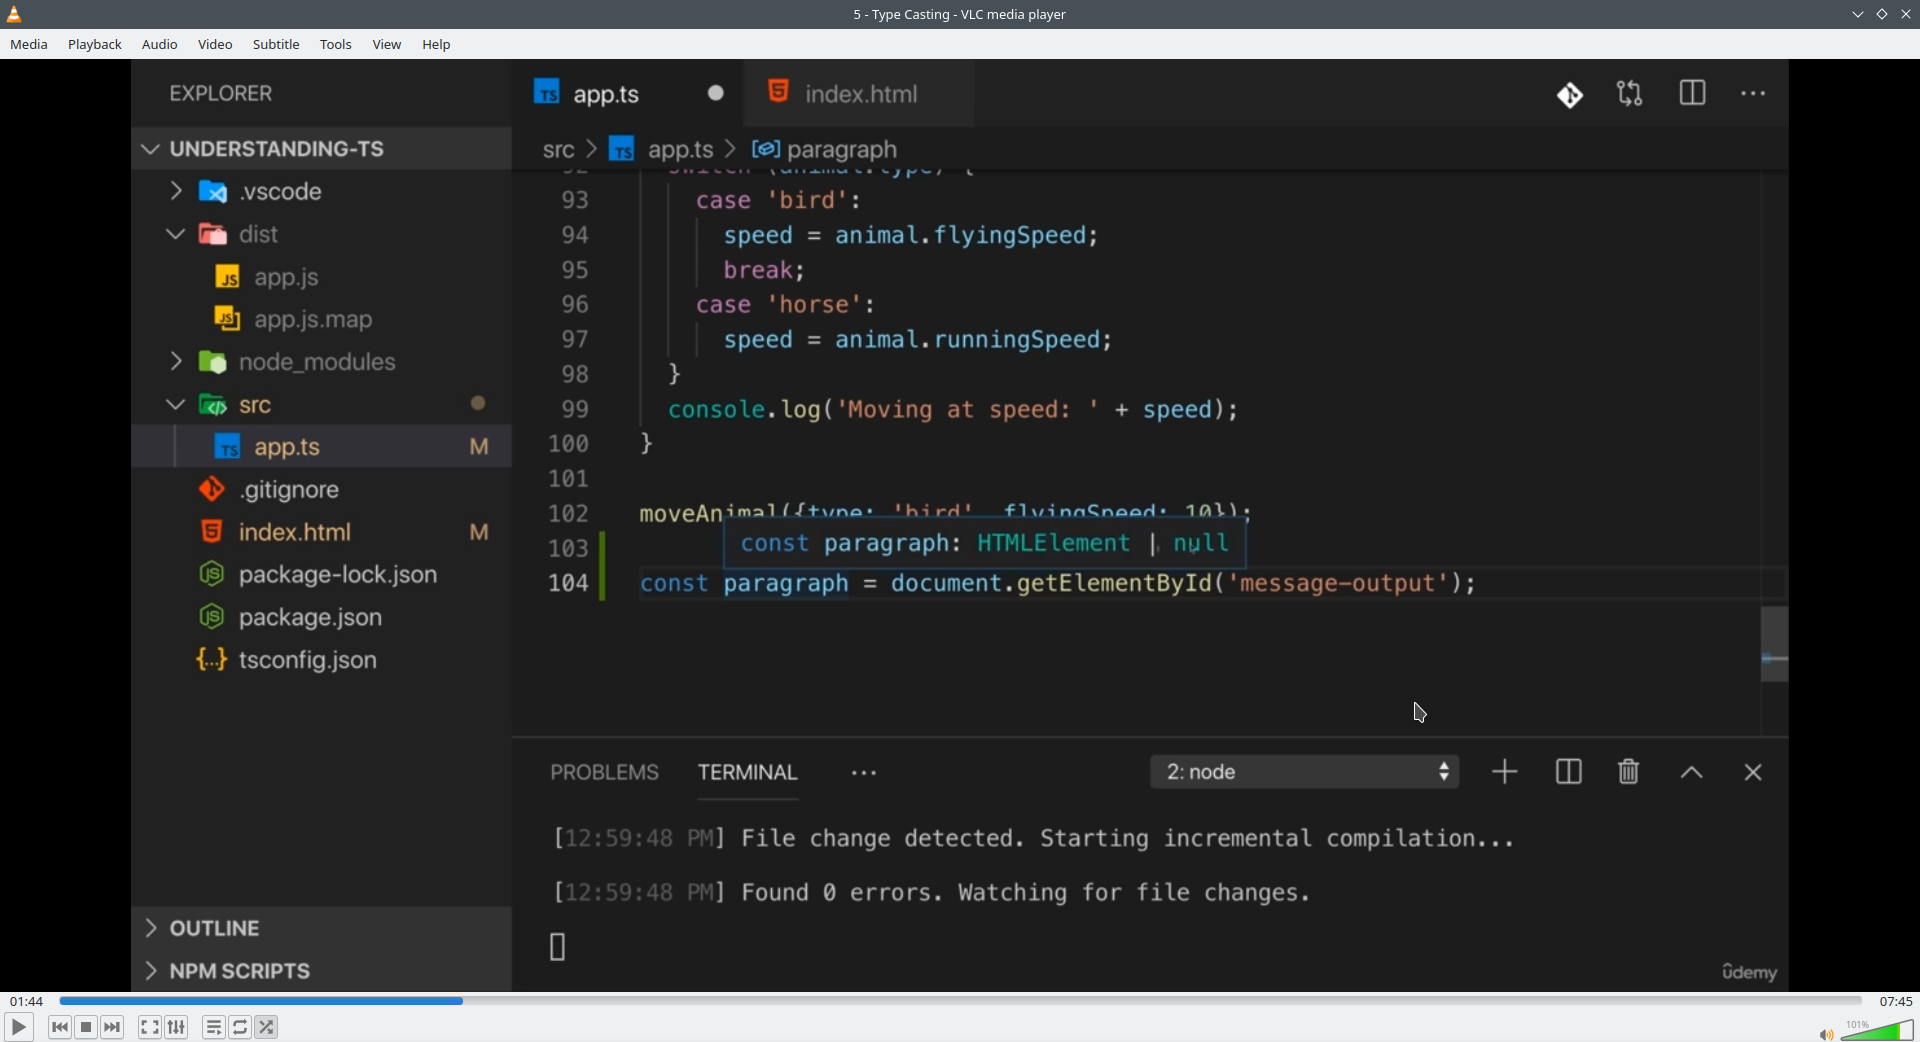
Task: Click the 07:45 total time label
Action: coord(1895,1001)
